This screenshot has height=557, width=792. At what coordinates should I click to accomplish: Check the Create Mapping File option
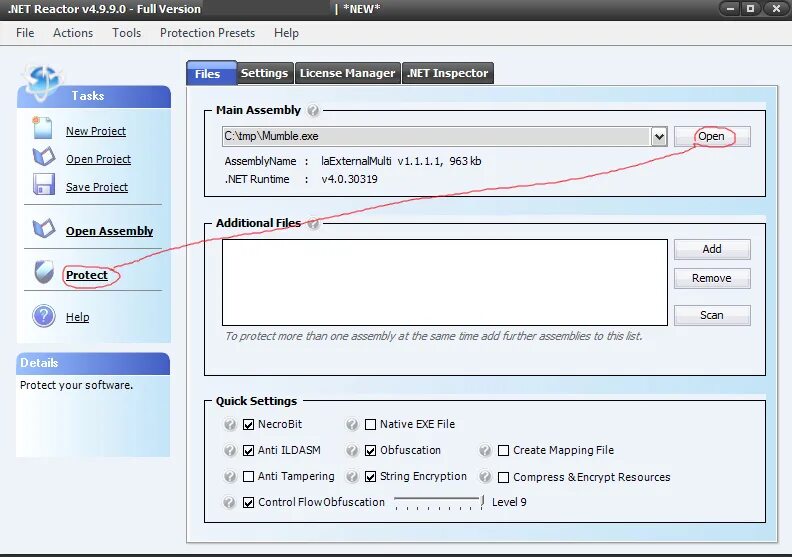tap(504, 450)
